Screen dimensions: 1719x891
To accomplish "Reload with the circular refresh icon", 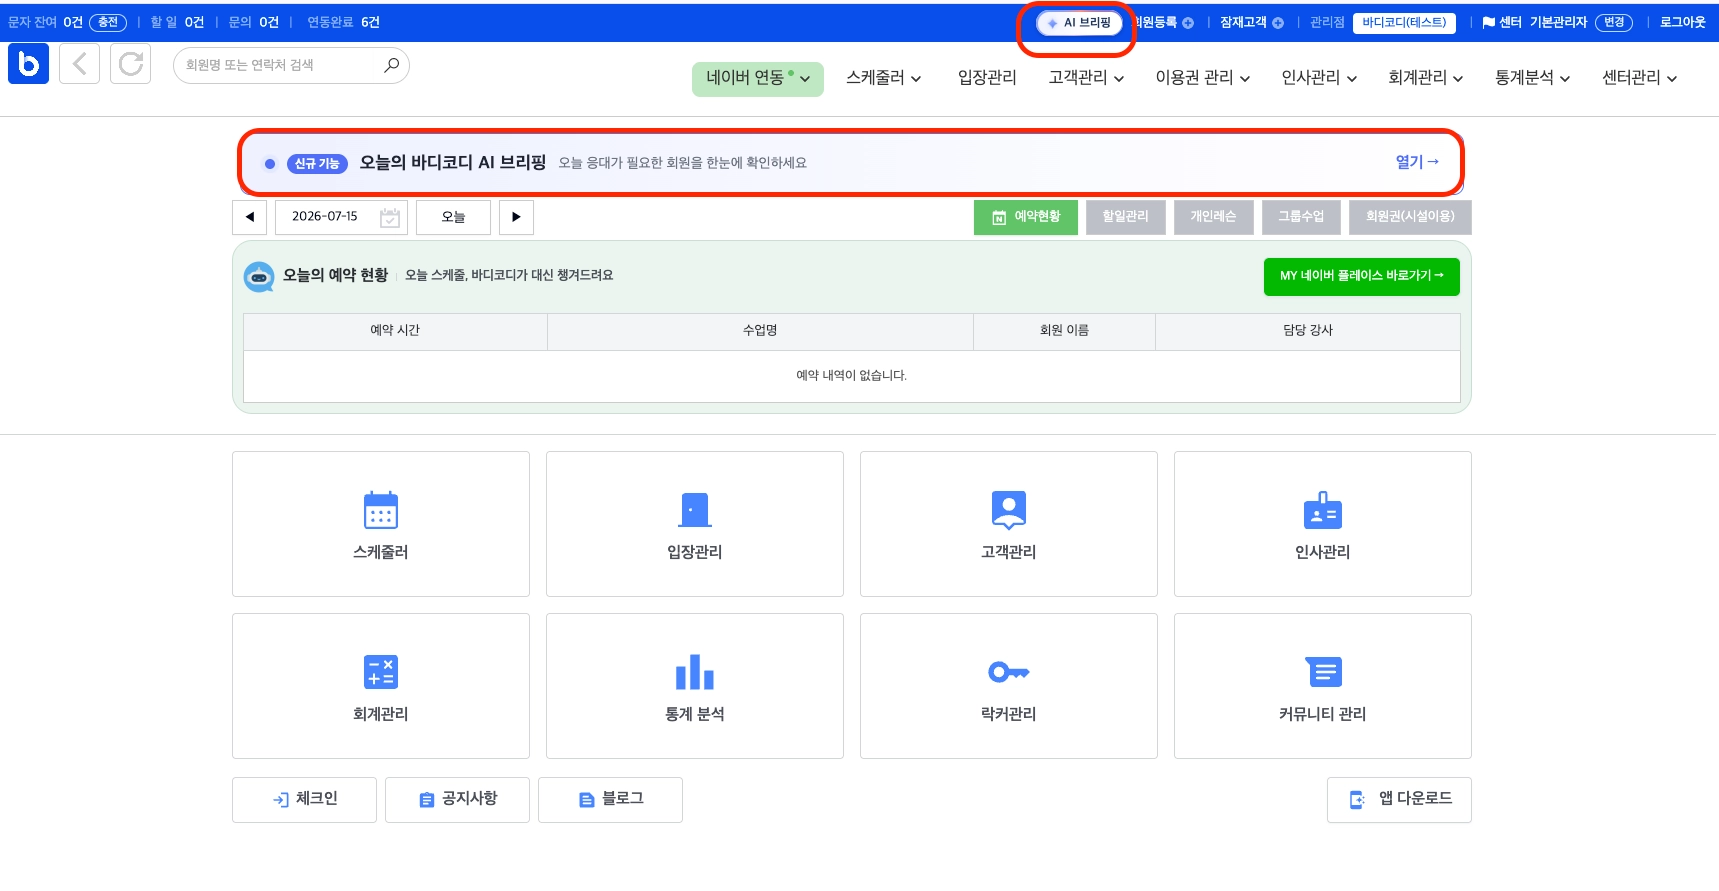I will click(130, 64).
